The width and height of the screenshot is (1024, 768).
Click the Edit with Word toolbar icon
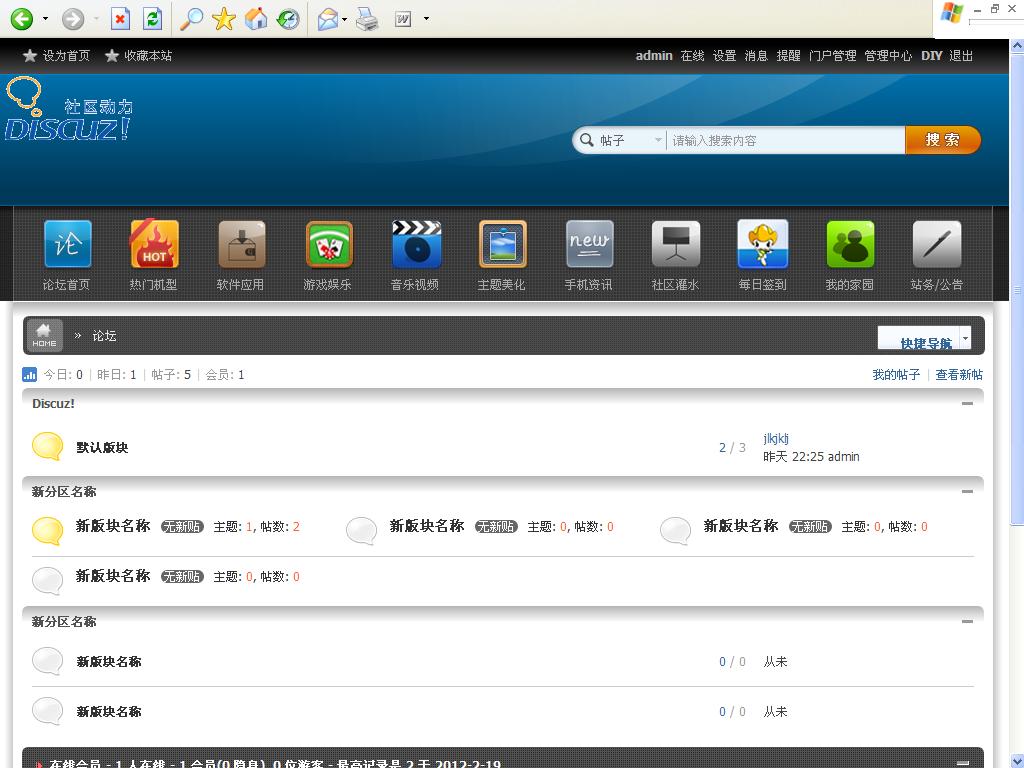404,19
